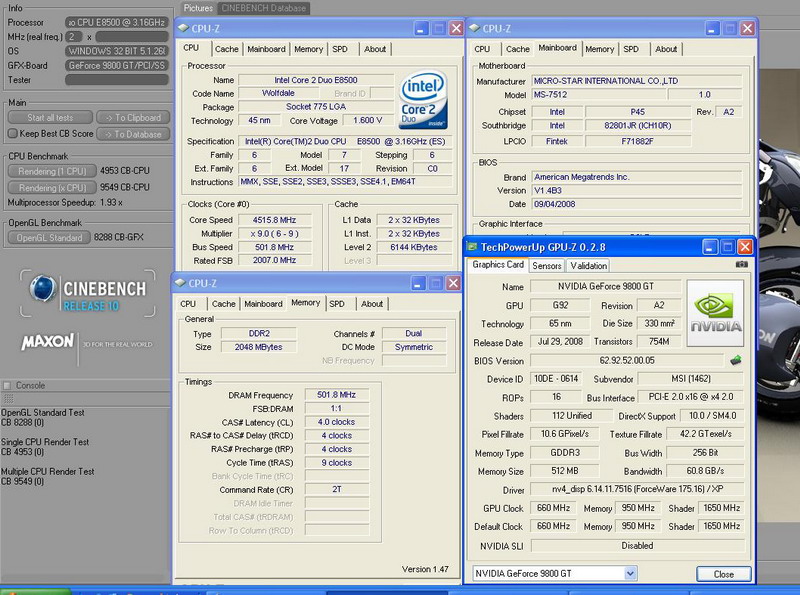Click the BIOS save icon in GPU-Z
Screen dimensions: 800x595
point(737,360)
